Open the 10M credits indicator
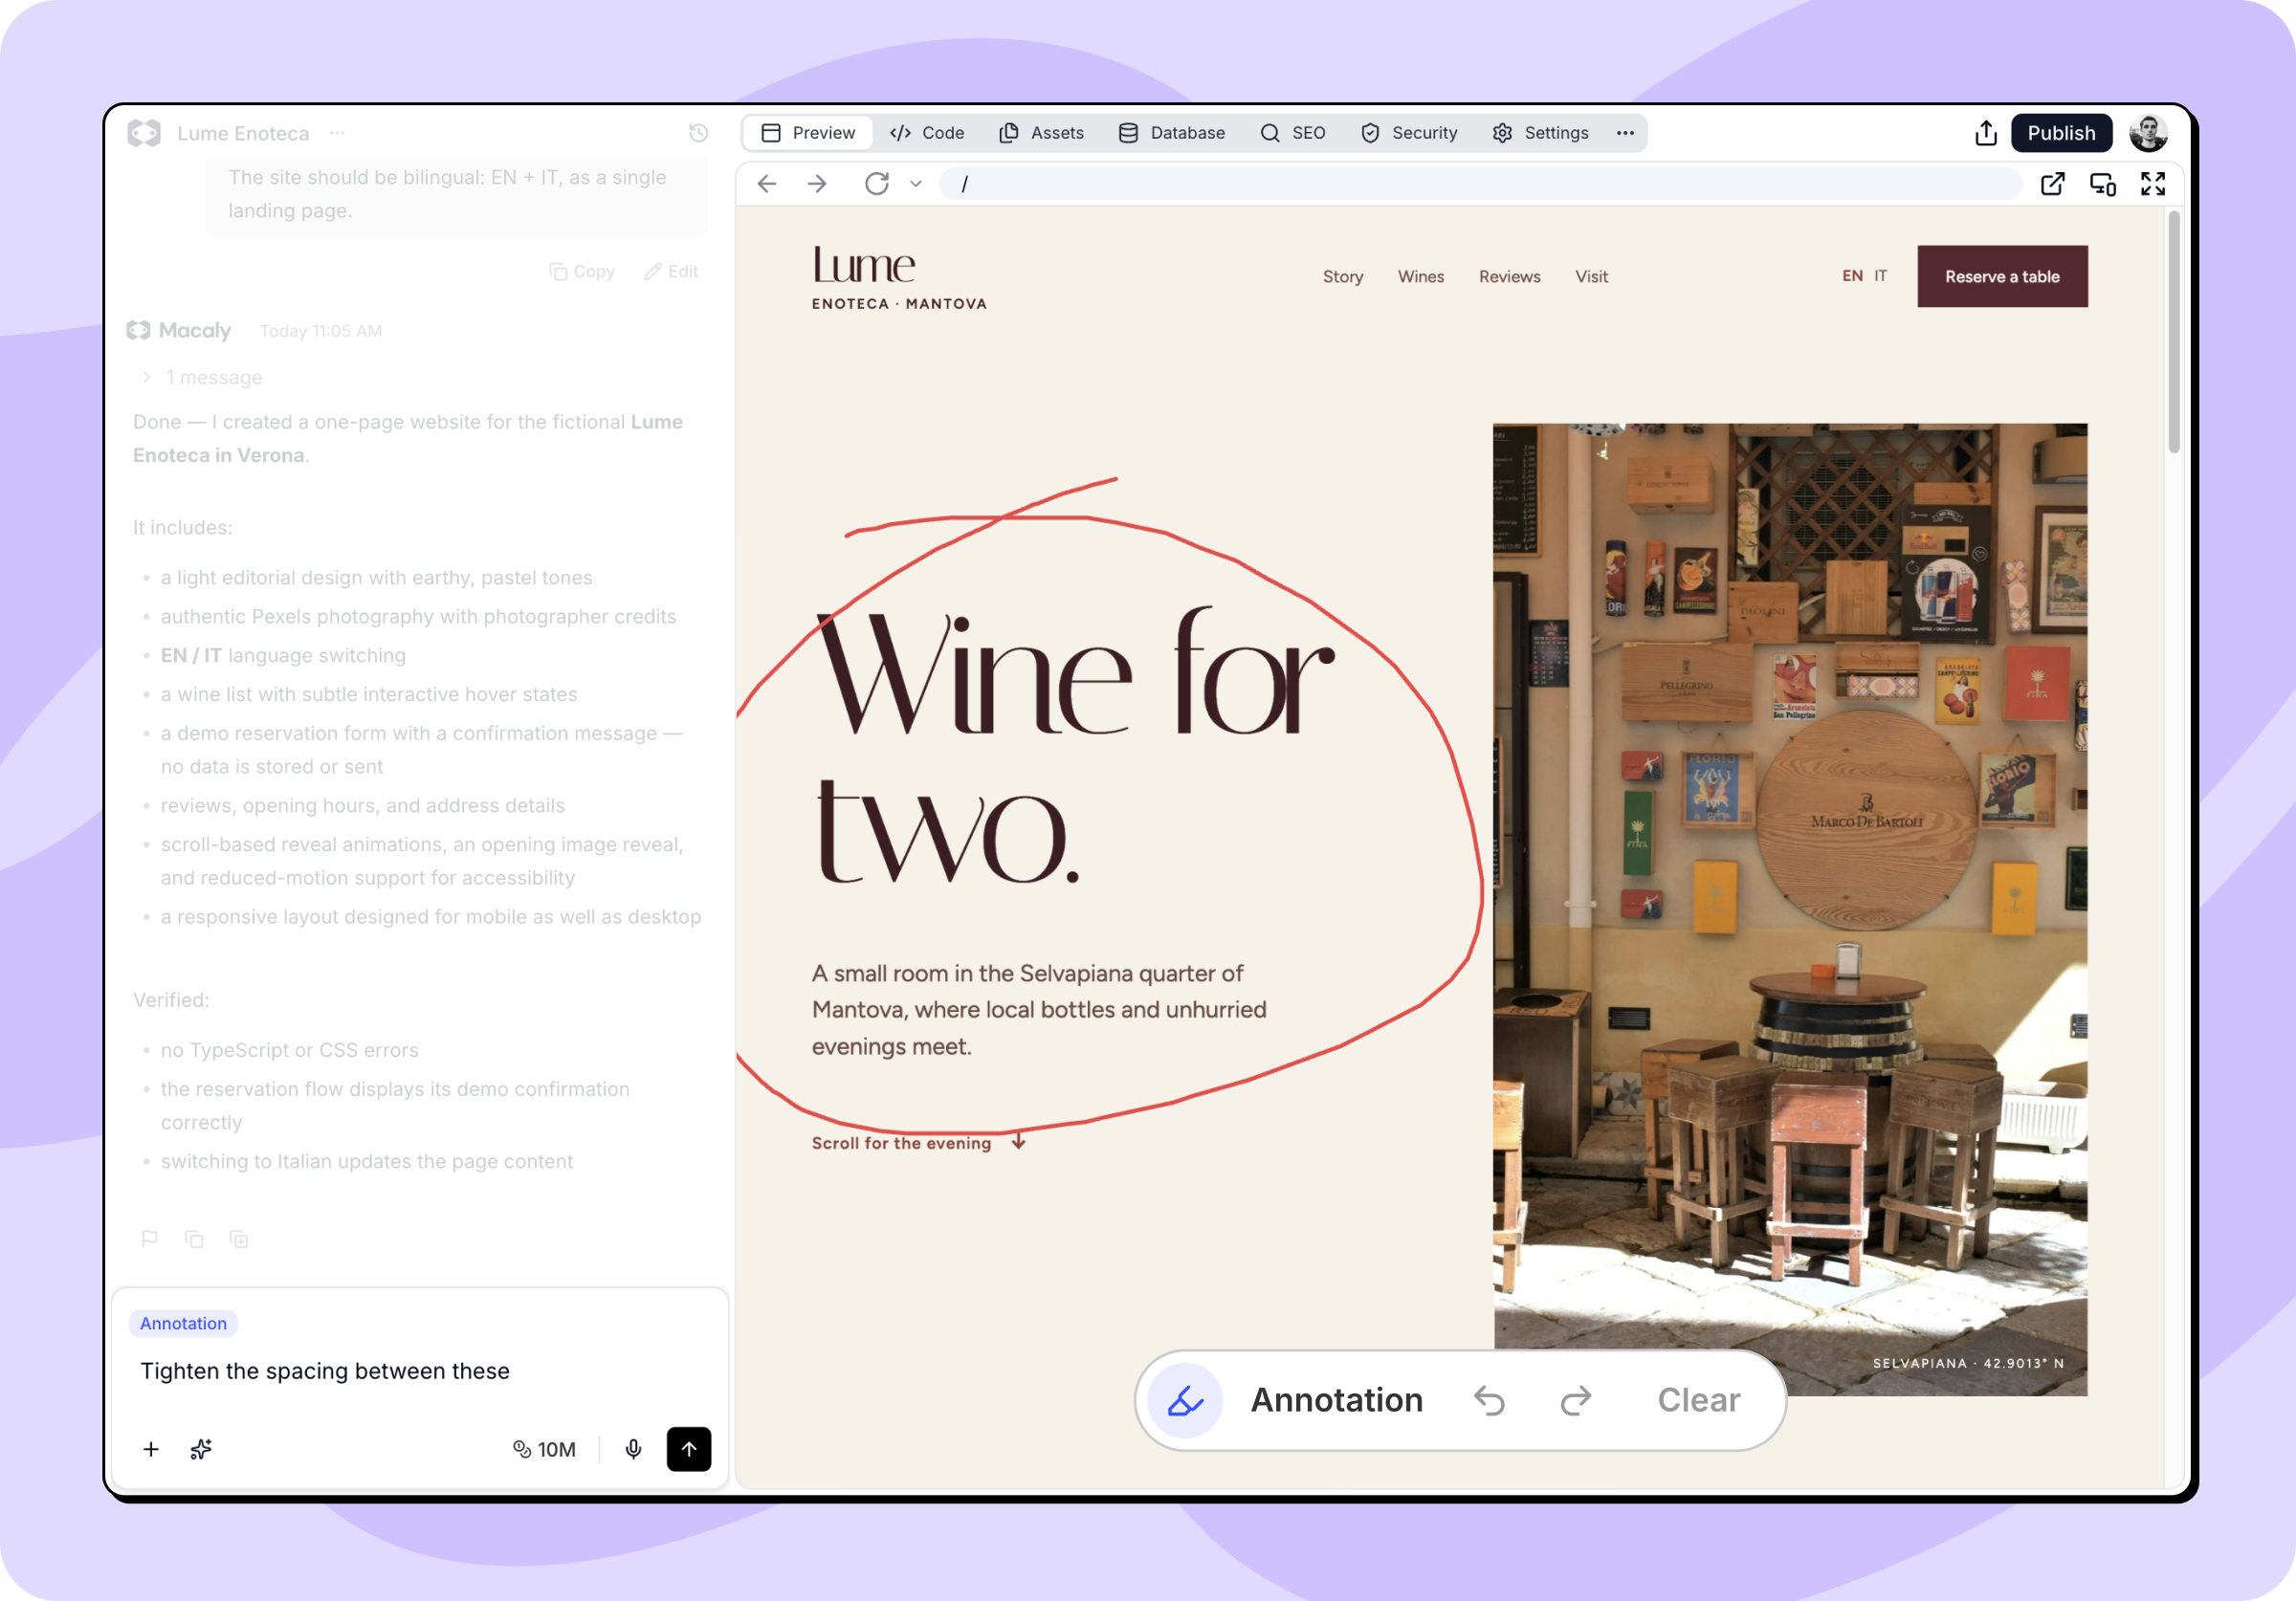The image size is (2296, 1601). 545,1449
